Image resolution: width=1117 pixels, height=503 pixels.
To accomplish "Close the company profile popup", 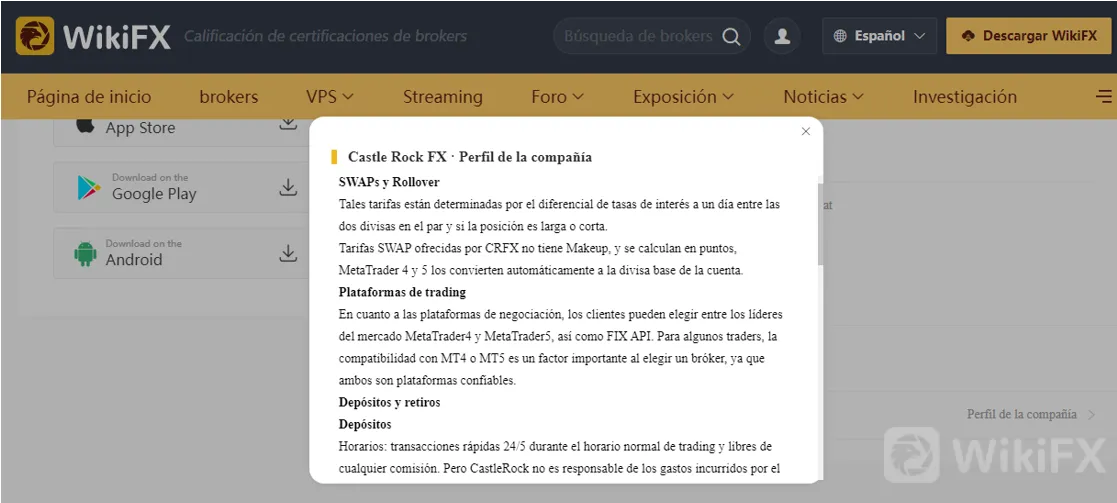I will click(806, 131).
